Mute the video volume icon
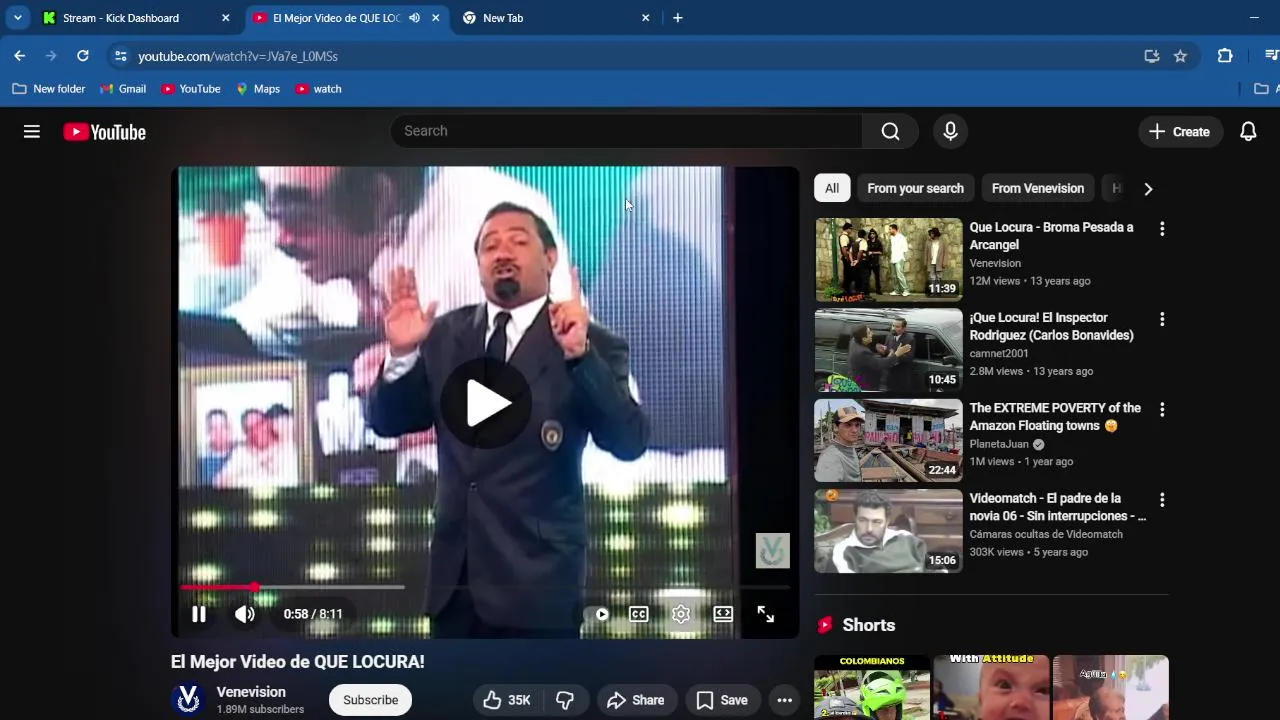 (245, 614)
